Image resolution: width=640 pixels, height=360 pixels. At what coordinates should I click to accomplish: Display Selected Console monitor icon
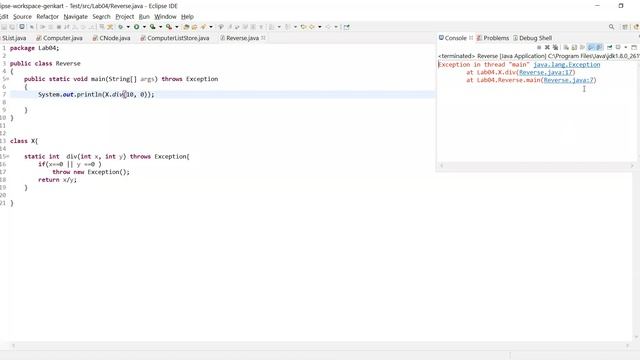pyautogui.click(x=618, y=47)
